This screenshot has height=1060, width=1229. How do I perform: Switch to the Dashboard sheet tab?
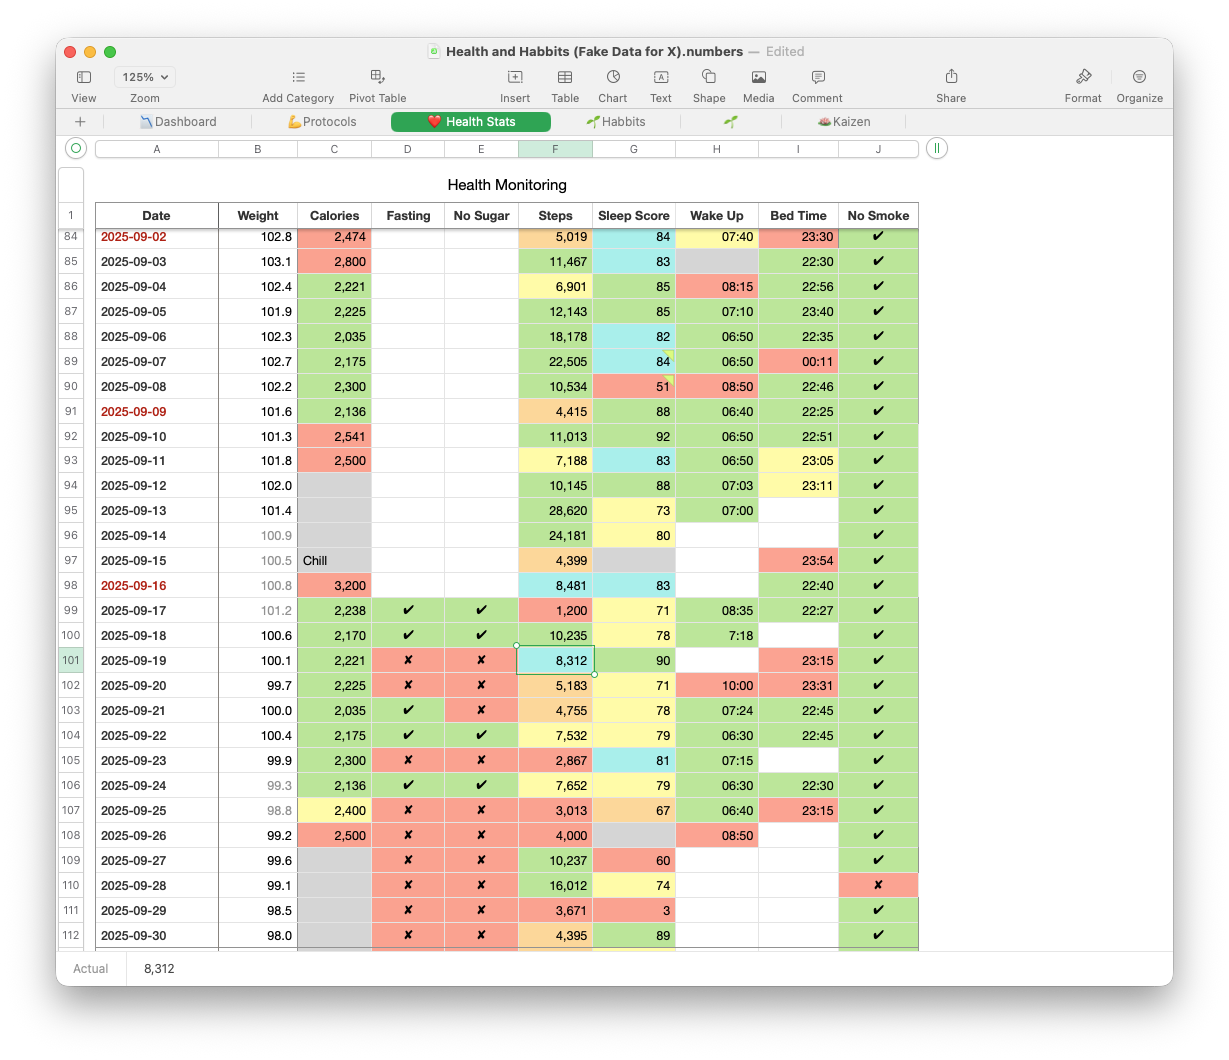(178, 122)
